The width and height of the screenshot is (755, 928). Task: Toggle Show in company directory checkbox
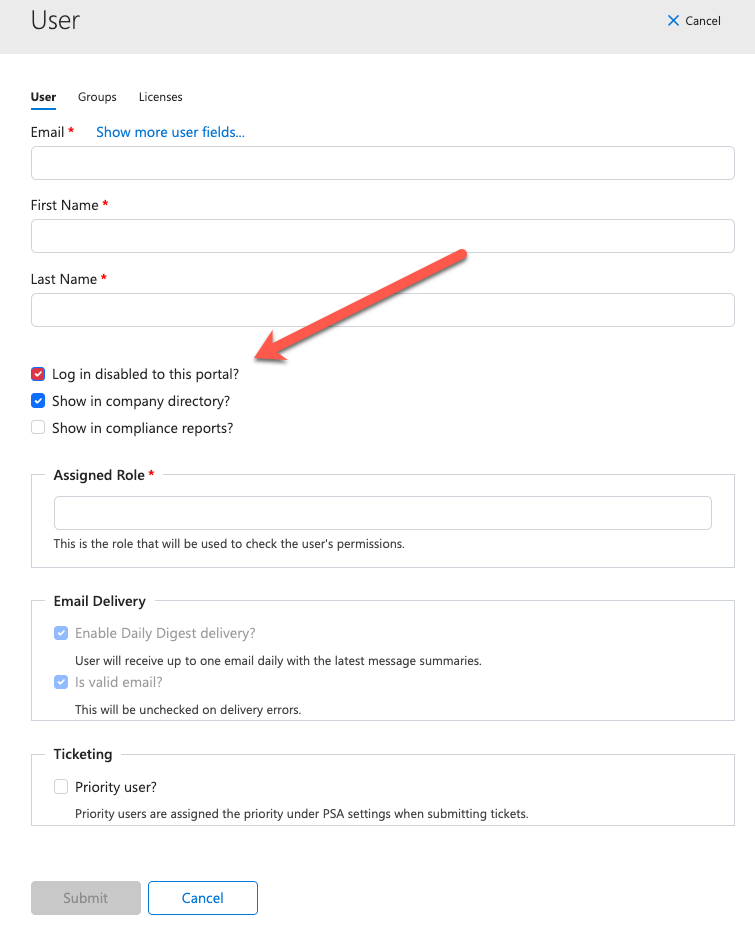coord(38,401)
